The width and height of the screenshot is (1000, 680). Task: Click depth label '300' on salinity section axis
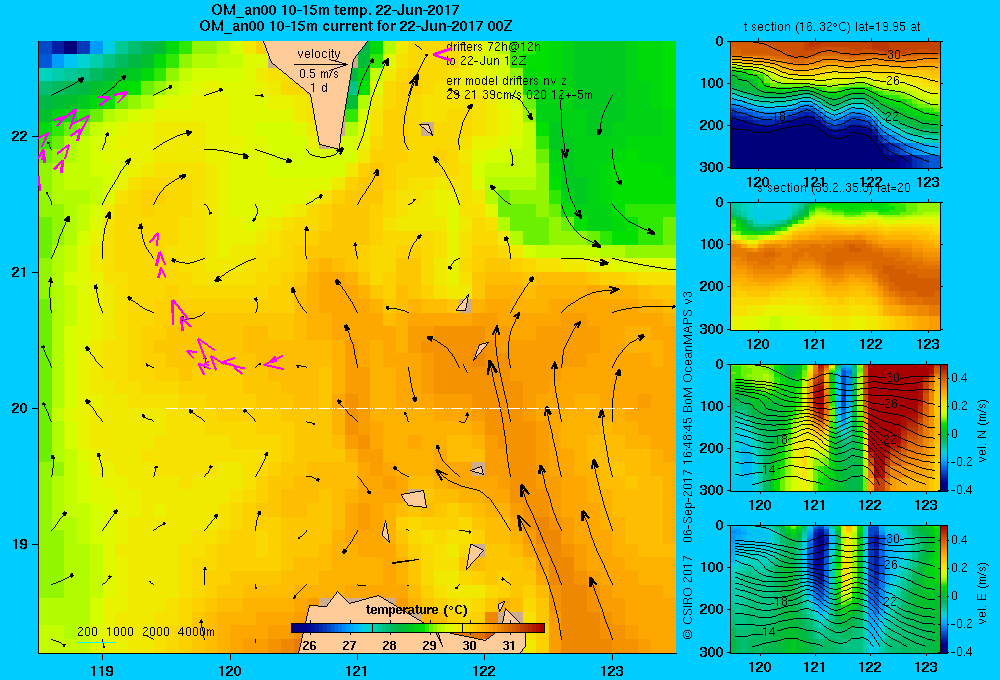(x=712, y=329)
